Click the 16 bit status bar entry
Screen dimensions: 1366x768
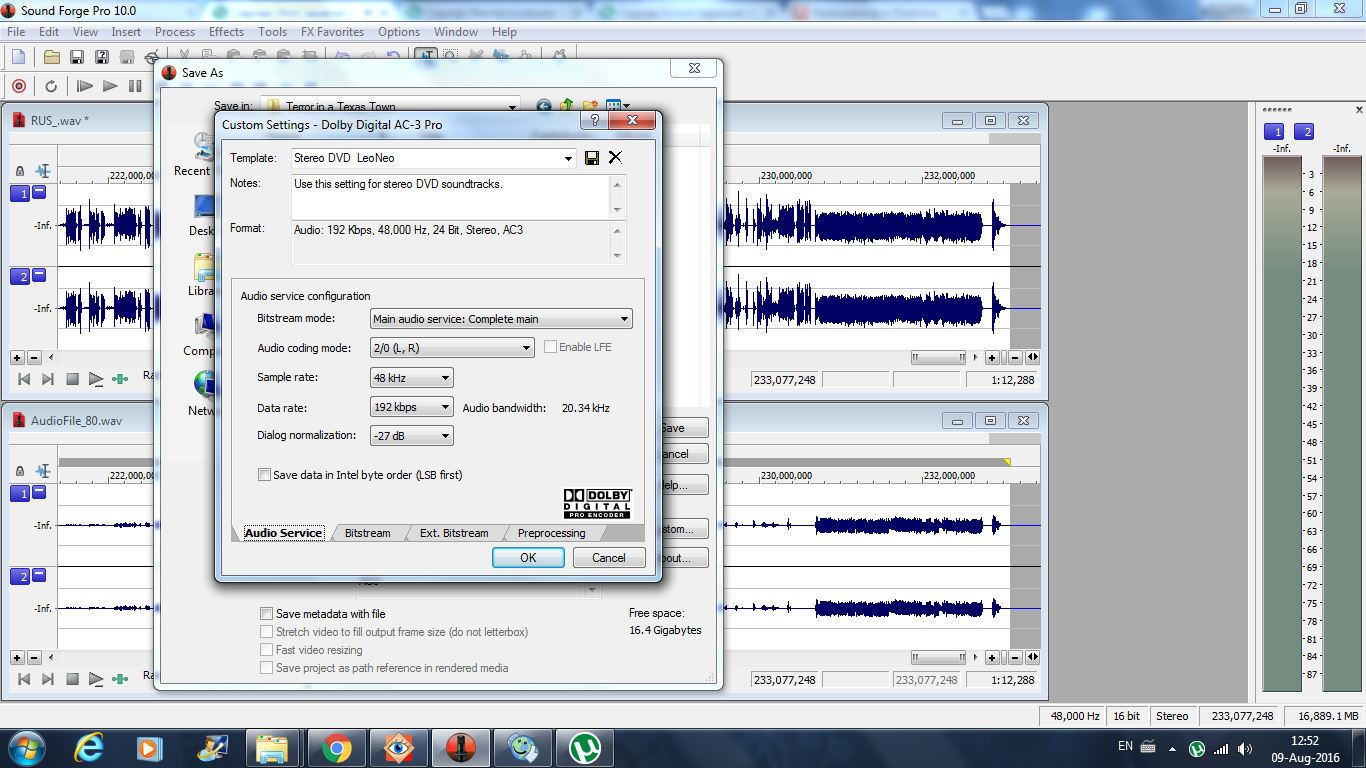1126,716
